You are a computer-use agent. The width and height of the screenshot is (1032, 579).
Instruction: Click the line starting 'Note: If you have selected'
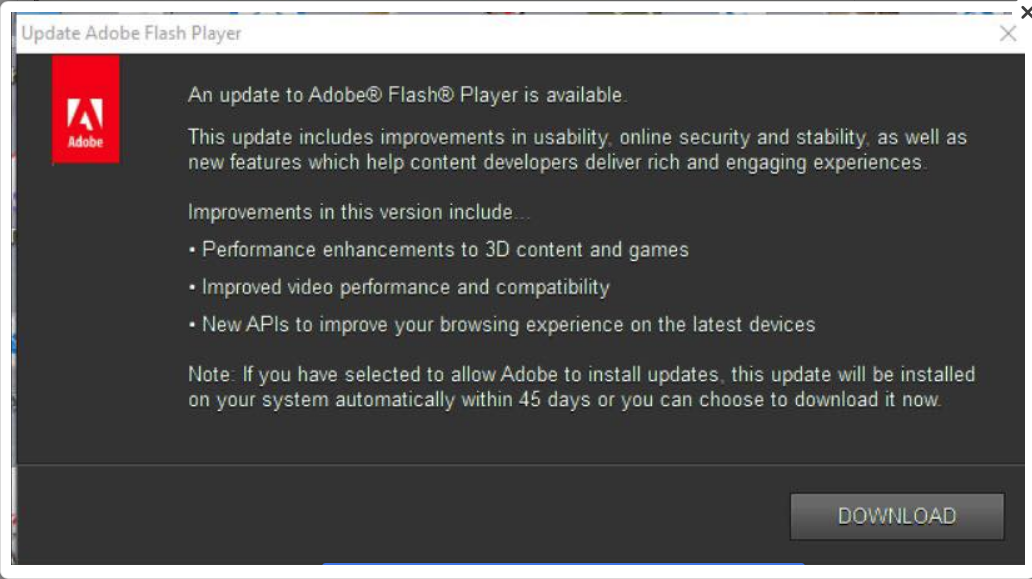[581, 375]
